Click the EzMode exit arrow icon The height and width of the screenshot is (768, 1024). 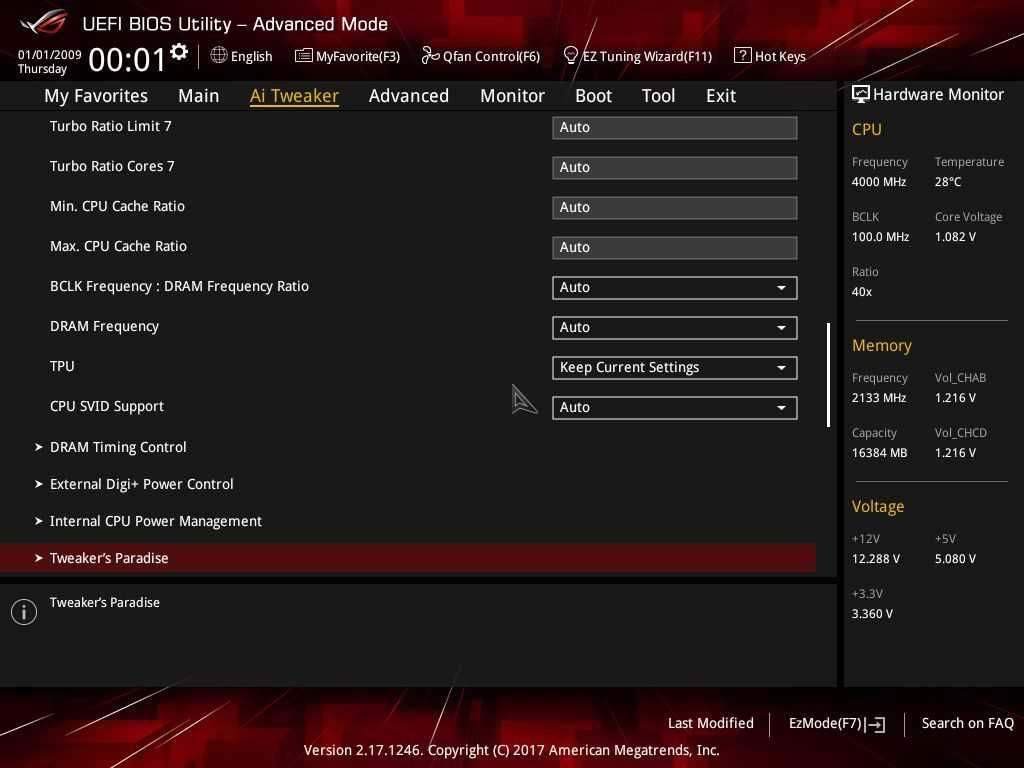pyautogui.click(x=876, y=724)
